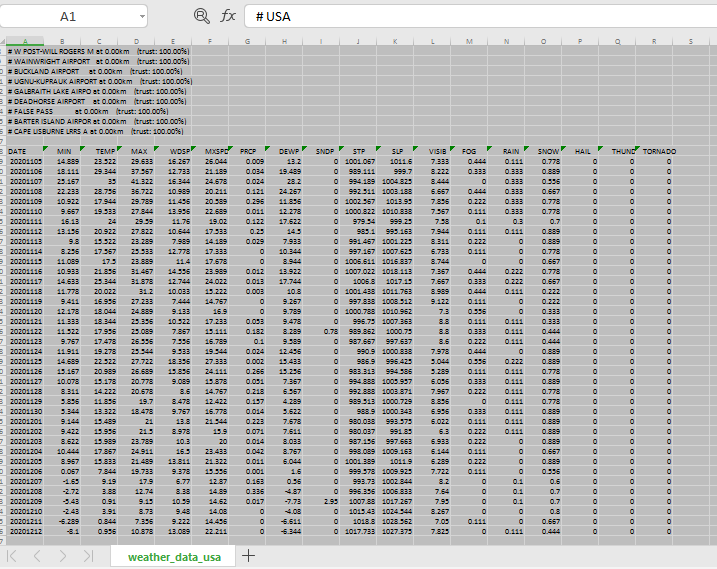Screen dimensions: 717x569
Task: Select the RAIN header cell
Action: (x=506, y=151)
